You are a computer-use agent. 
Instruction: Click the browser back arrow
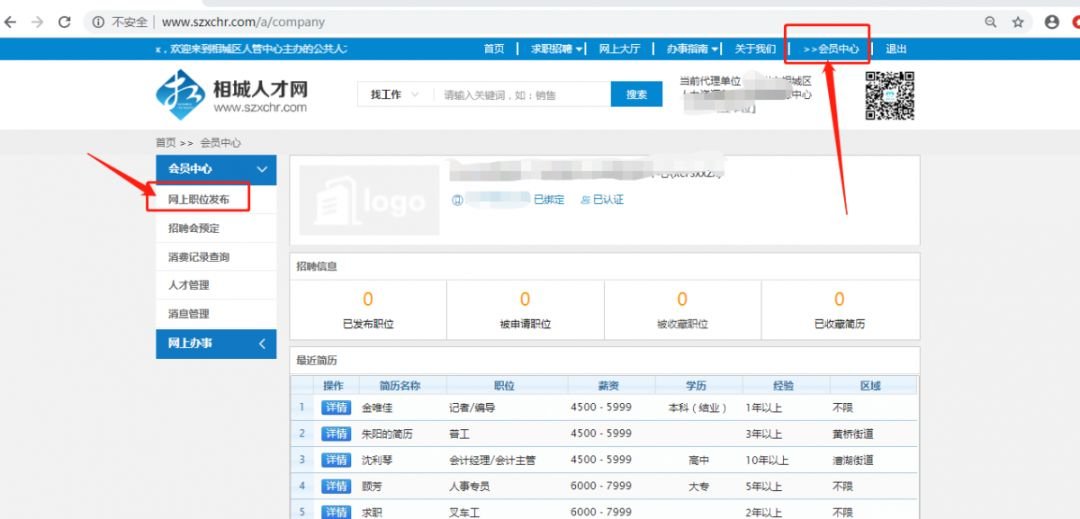(x=11, y=21)
